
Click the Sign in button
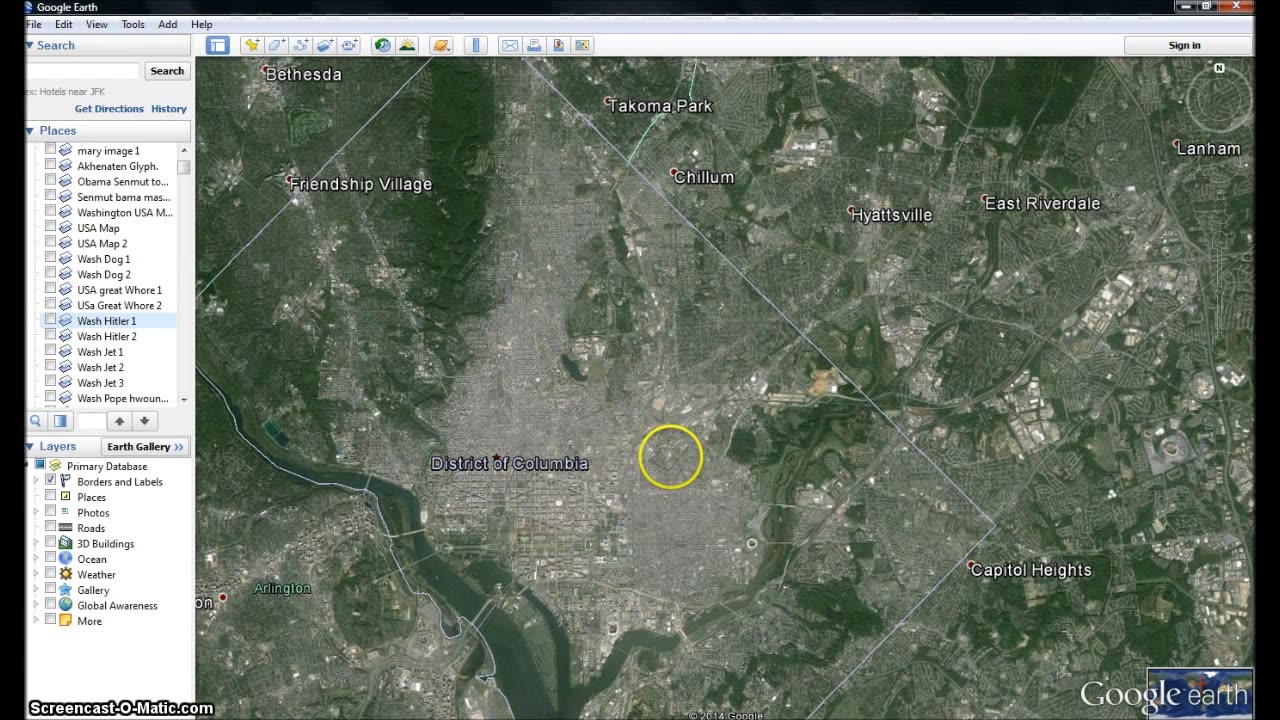click(1185, 45)
